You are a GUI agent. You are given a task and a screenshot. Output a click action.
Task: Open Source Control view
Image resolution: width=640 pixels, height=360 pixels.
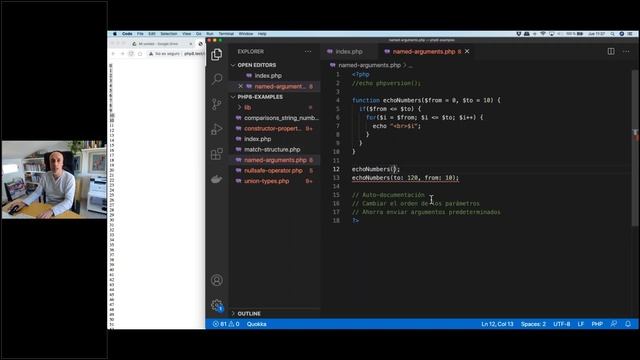tap(217, 104)
